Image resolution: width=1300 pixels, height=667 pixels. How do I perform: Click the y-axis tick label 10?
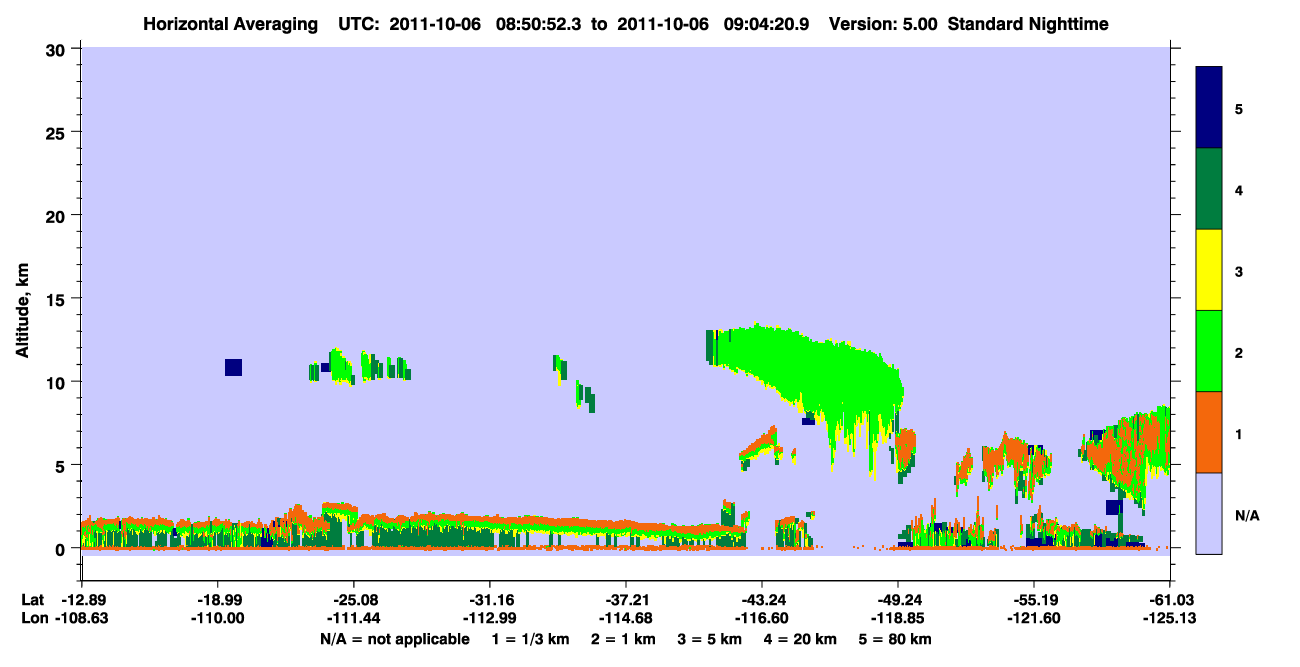[58, 382]
